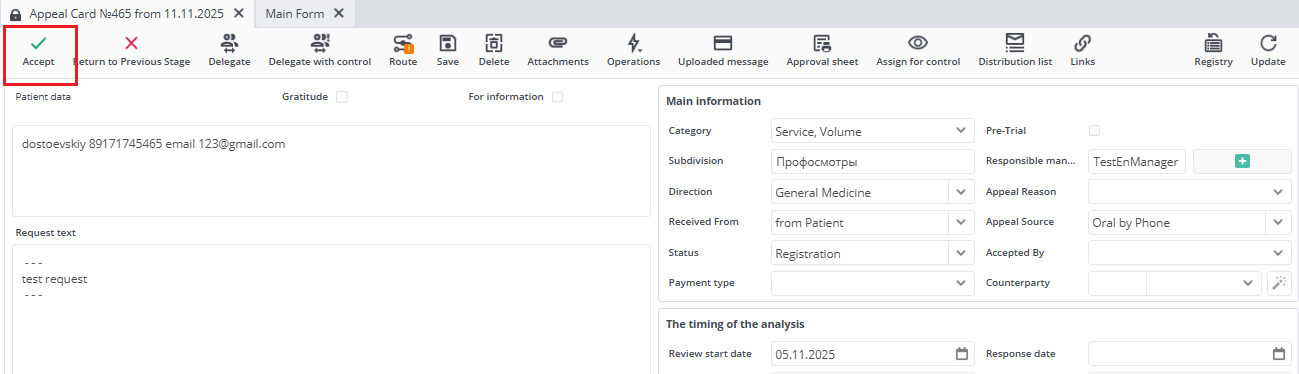The width and height of the screenshot is (1299, 374).
Task: Click the Accept checkmark icon
Action: click(x=38, y=43)
